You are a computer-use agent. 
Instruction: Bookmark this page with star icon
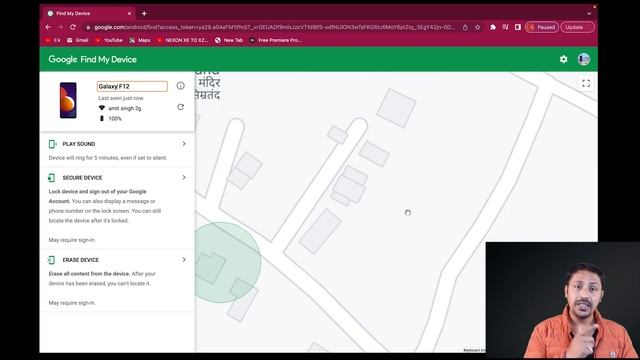(x=478, y=27)
